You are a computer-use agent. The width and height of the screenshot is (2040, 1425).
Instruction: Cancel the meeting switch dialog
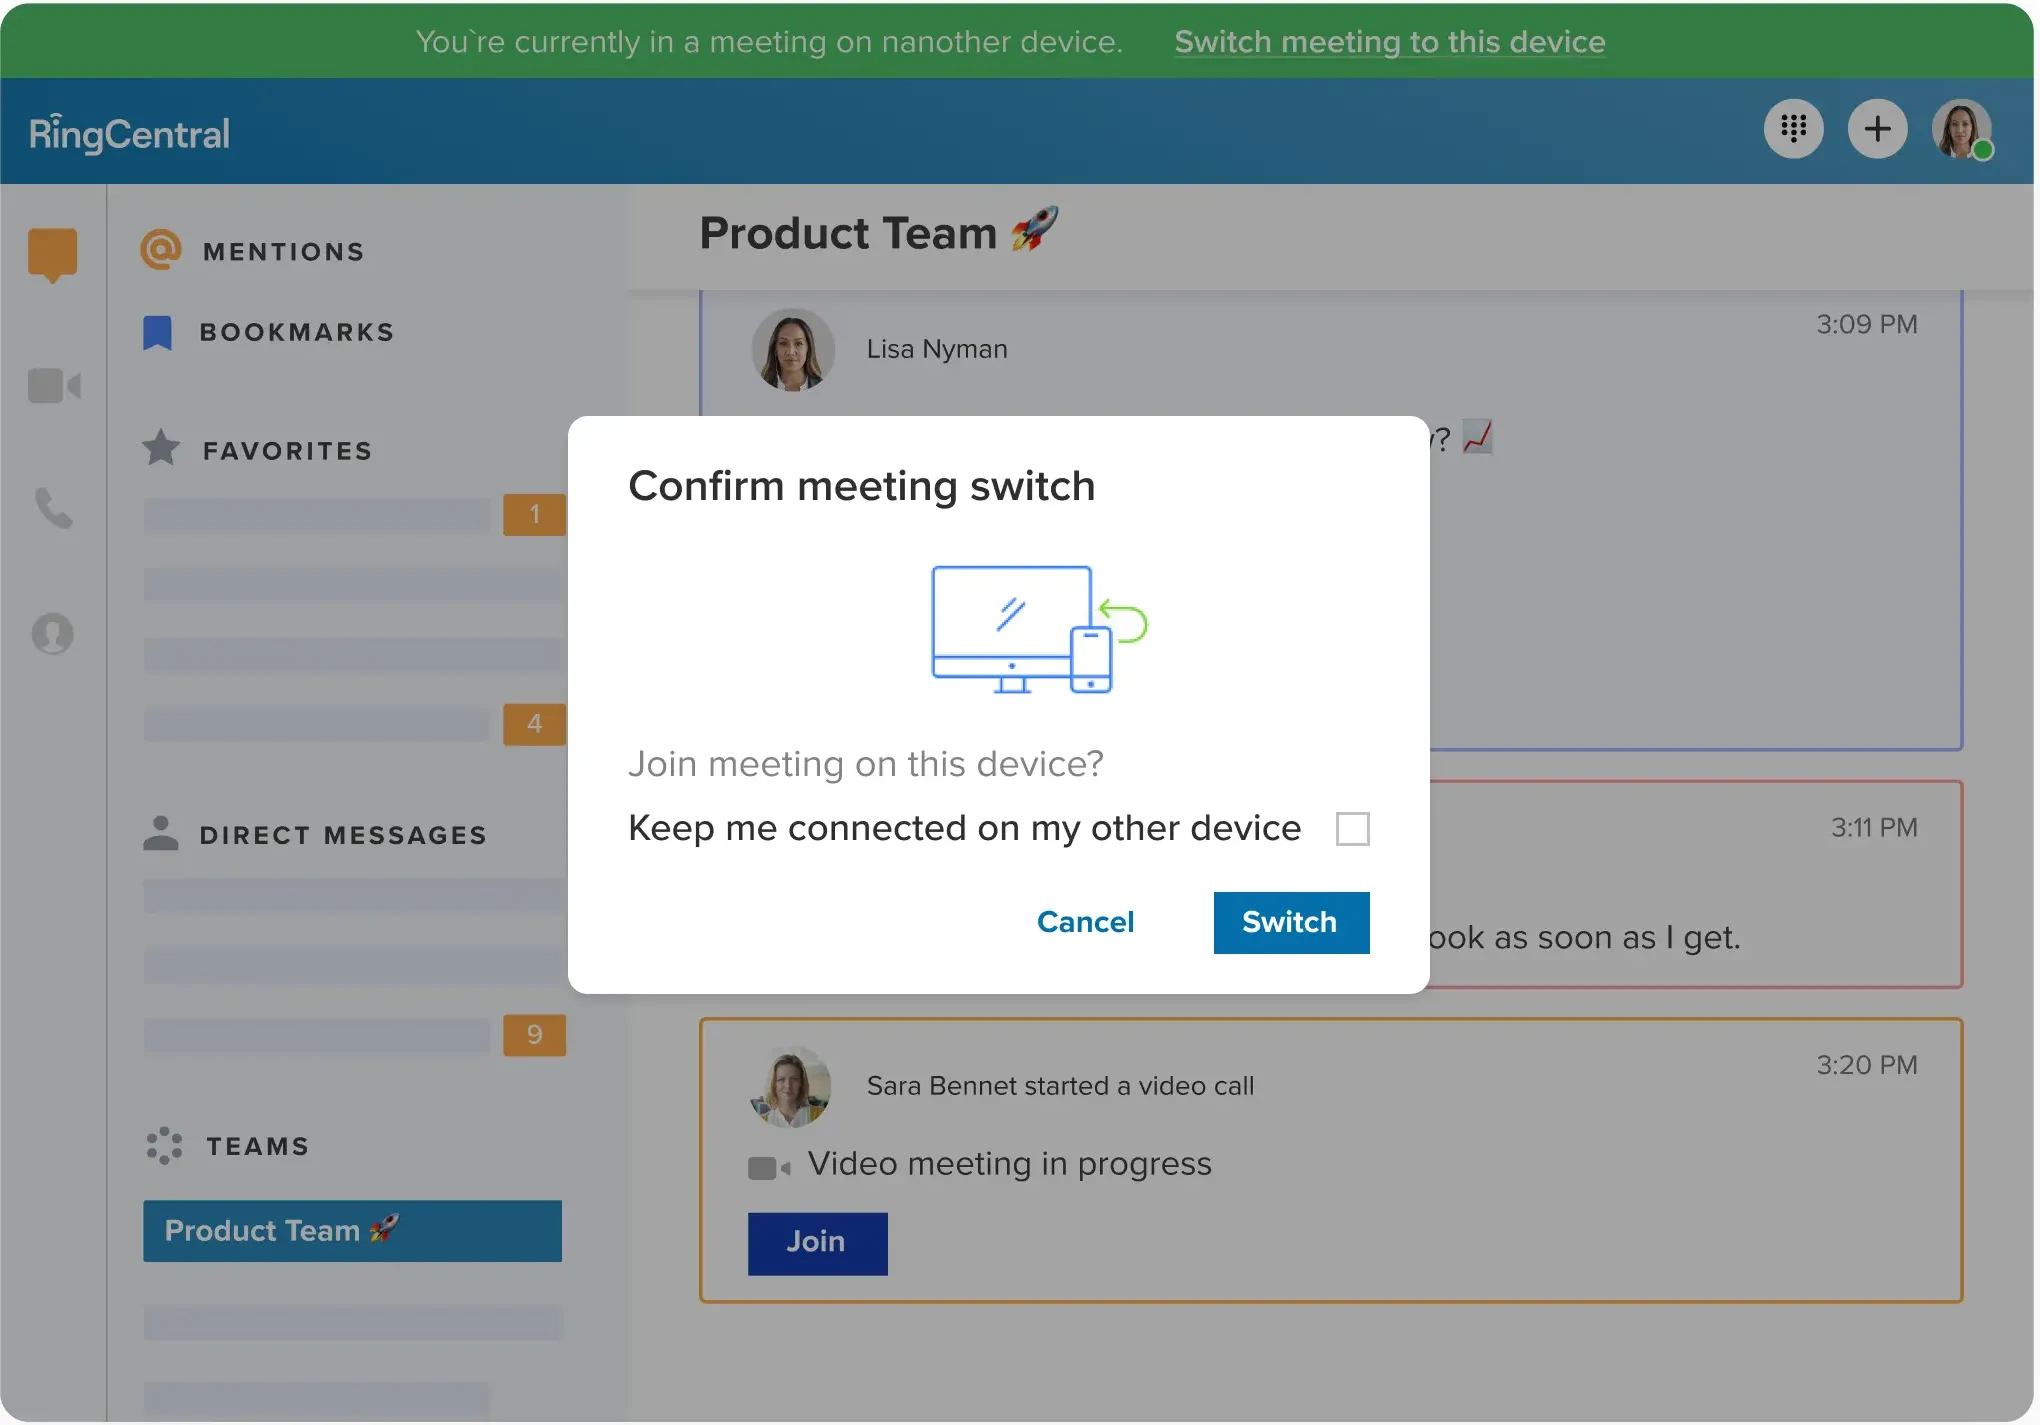tap(1085, 922)
